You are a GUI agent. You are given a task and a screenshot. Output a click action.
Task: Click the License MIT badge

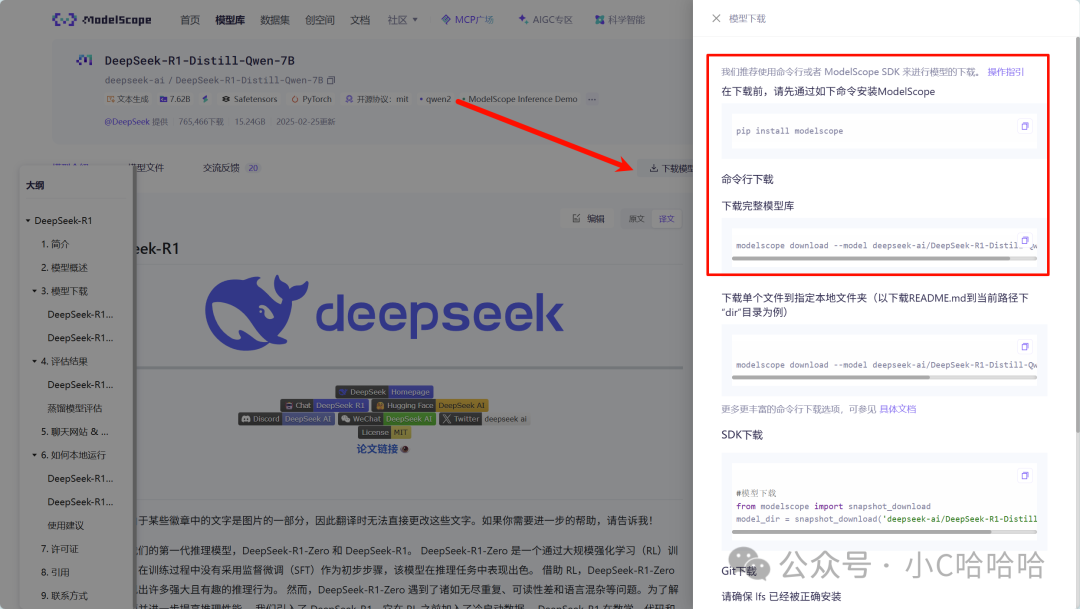click(384, 433)
